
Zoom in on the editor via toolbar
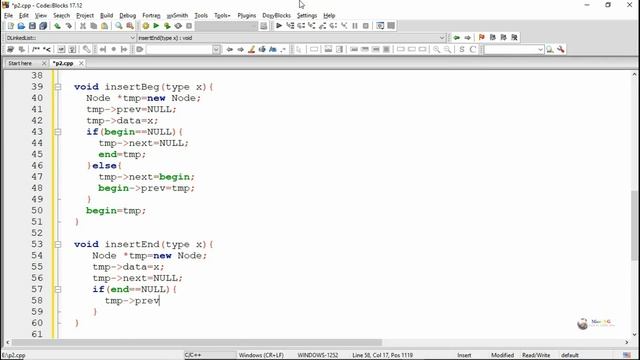pyautogui.click(x=436, y=49)
